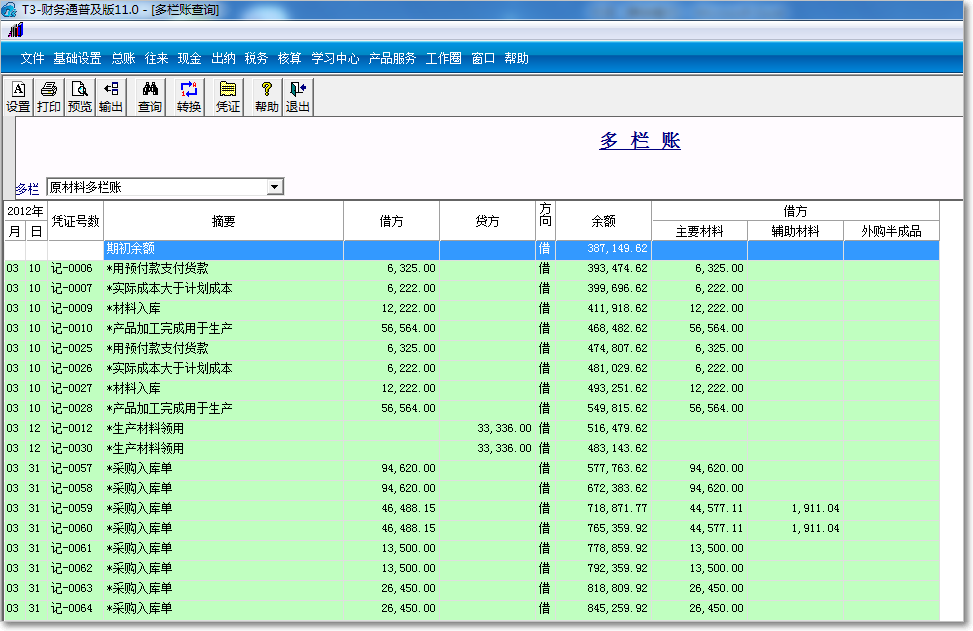The width and height of the screenshot is (973, 631).
Task: Open the 凭证 (Voucher) icon
Action: (x=228, y=96)
